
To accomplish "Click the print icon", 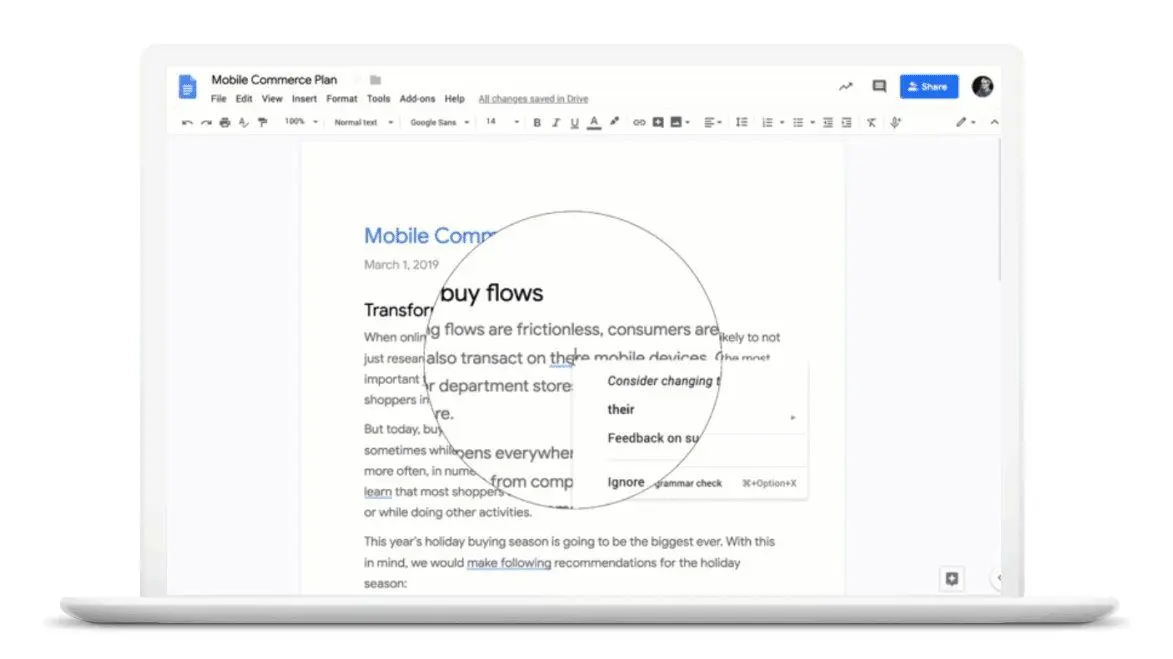I will point(226,122).
